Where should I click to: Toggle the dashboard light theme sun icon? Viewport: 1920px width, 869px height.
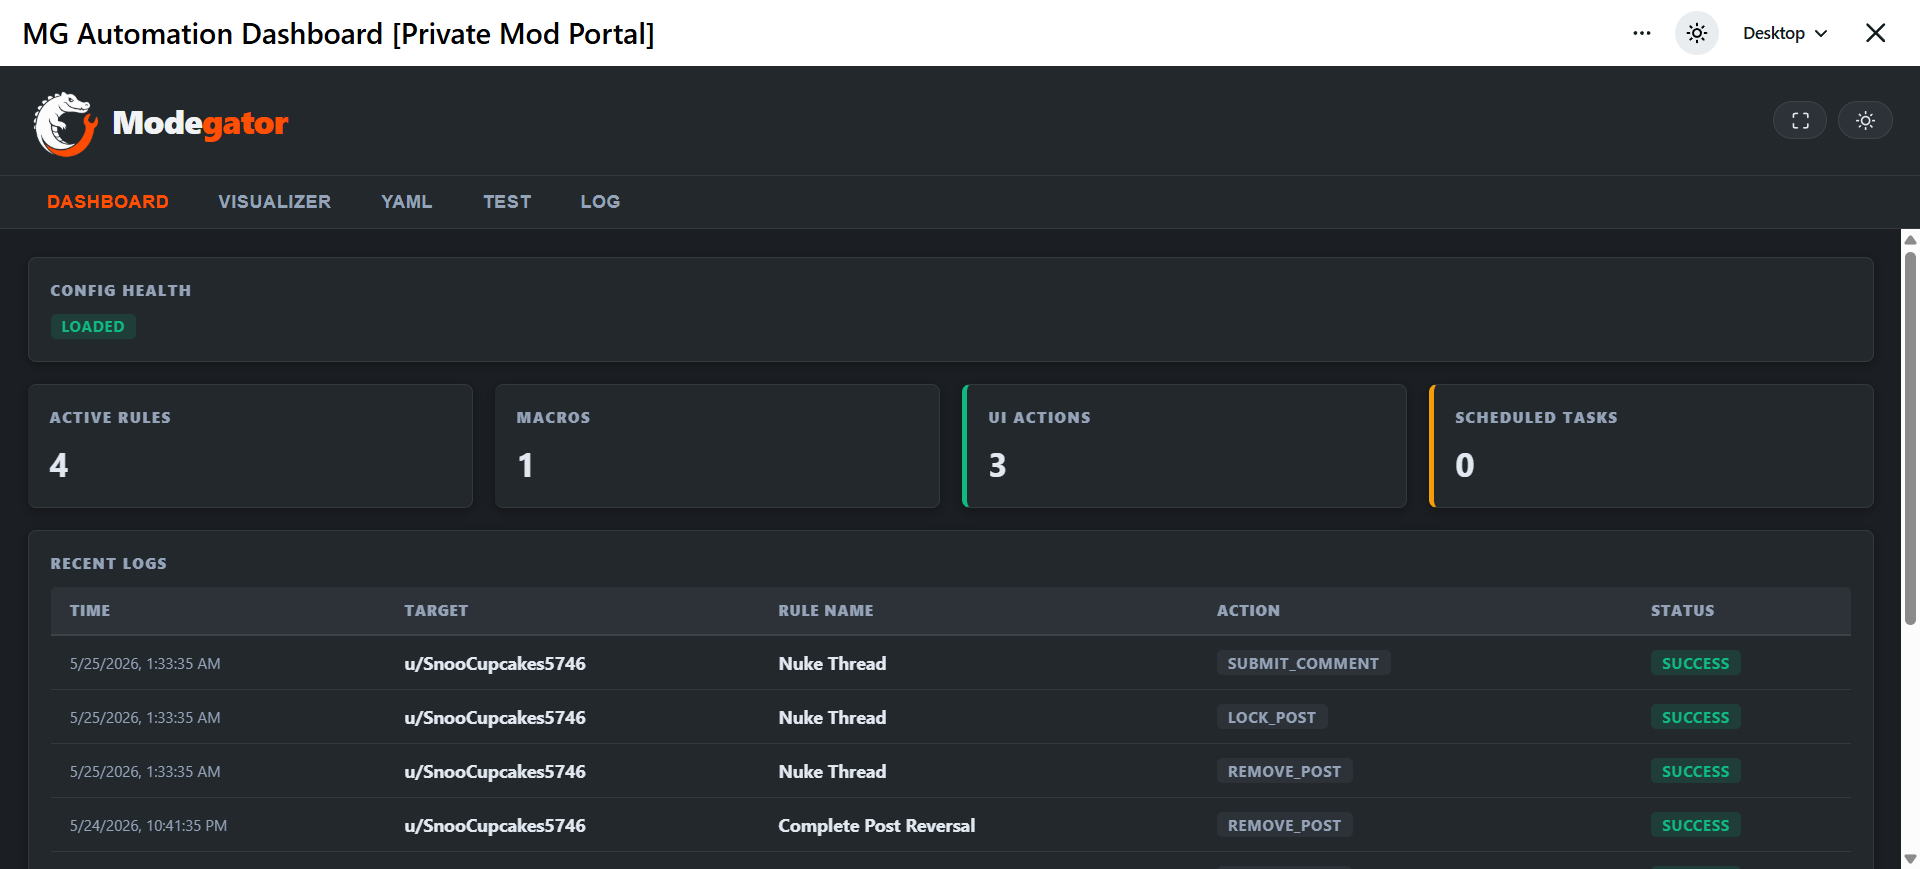(1865, 121)
